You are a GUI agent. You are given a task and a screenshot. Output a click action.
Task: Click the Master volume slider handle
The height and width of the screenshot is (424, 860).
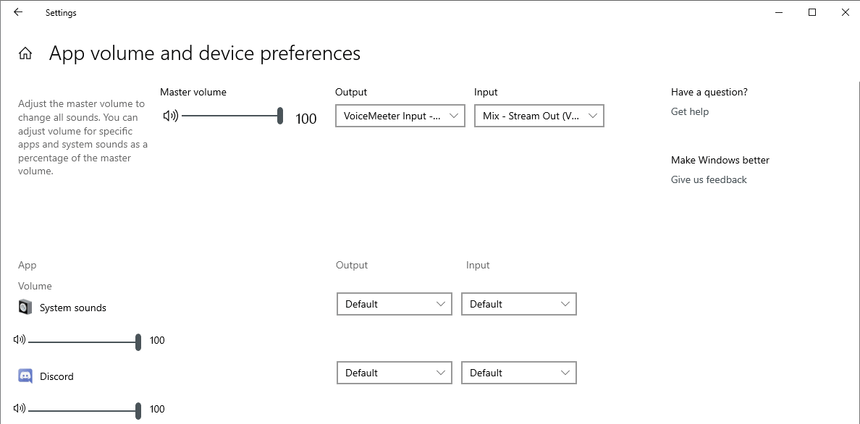[281, 116]
